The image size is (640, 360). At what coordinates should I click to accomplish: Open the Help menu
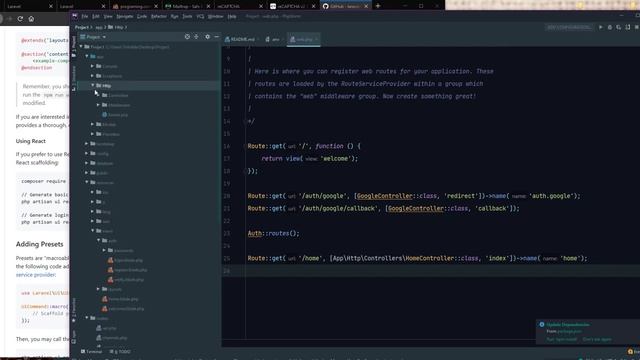point(232,16)
